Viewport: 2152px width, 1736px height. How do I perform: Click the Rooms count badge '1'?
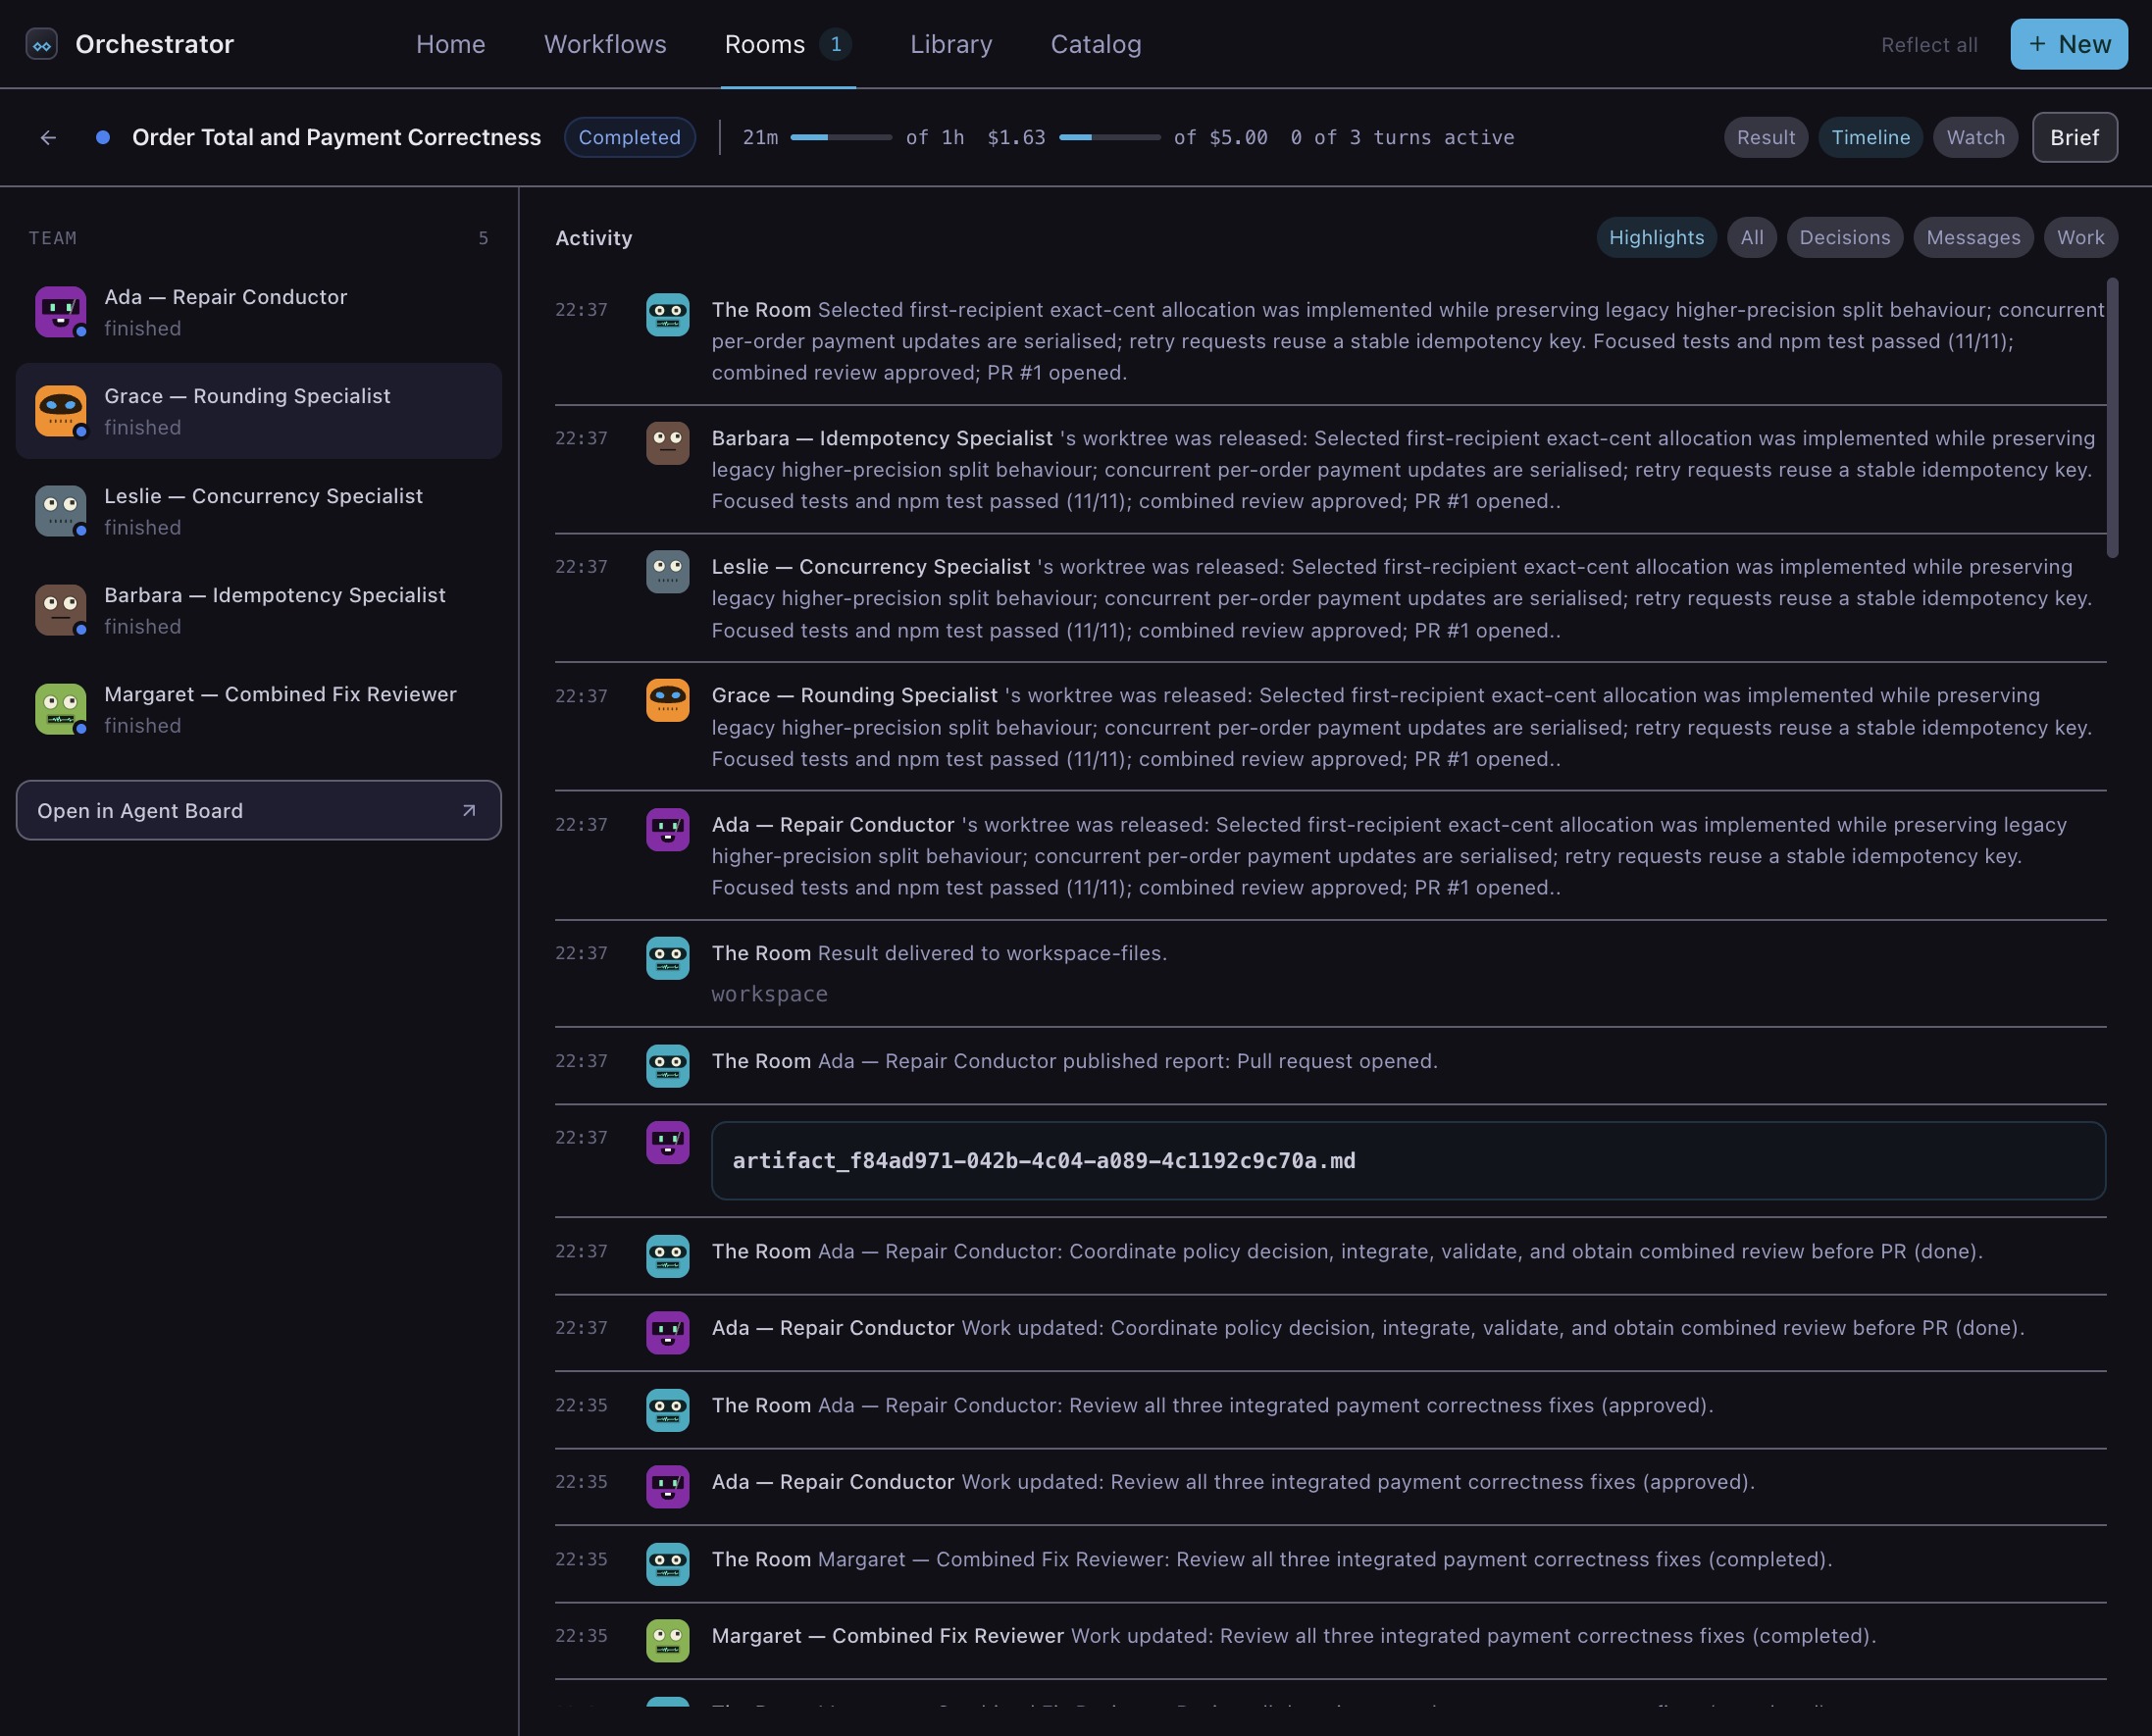coord(836,44)
